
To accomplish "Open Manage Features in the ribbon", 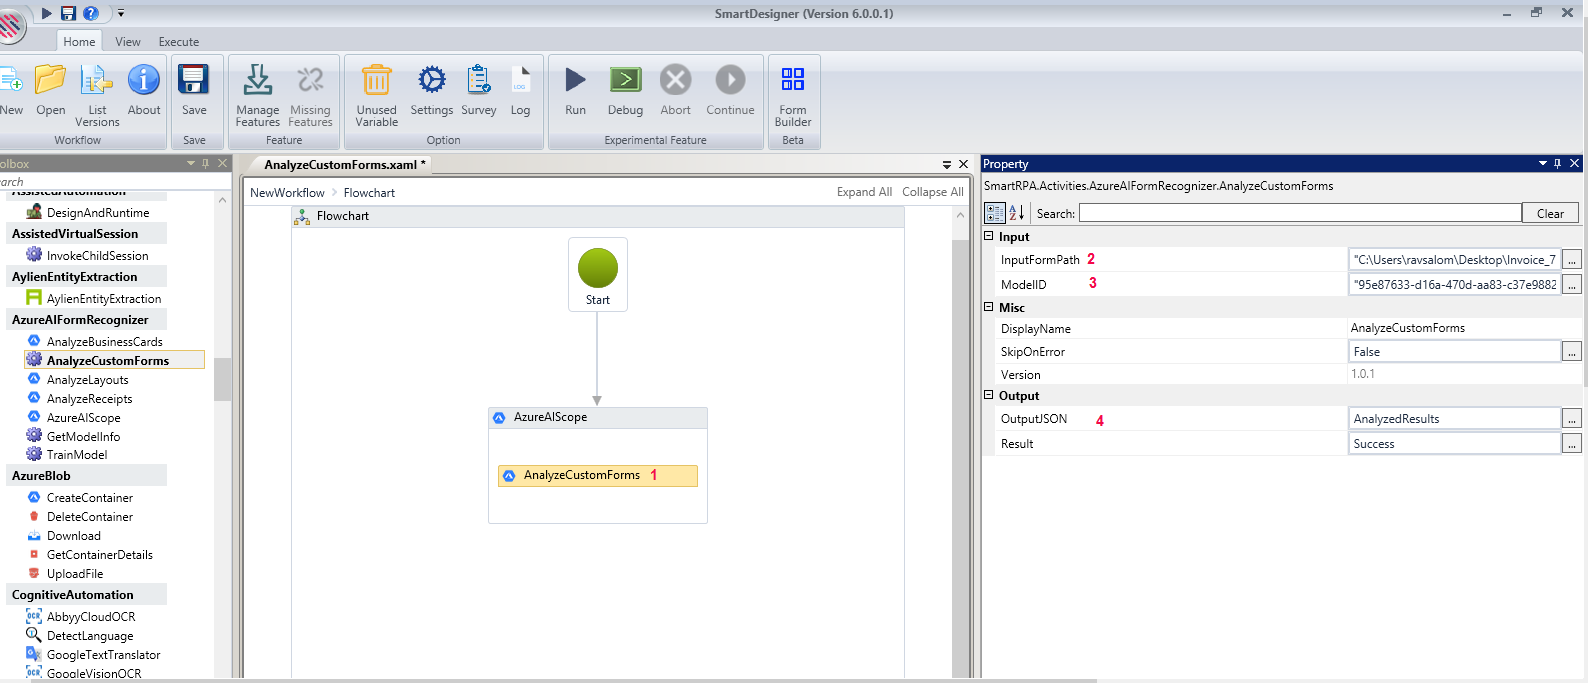I will tap(258, 80).
